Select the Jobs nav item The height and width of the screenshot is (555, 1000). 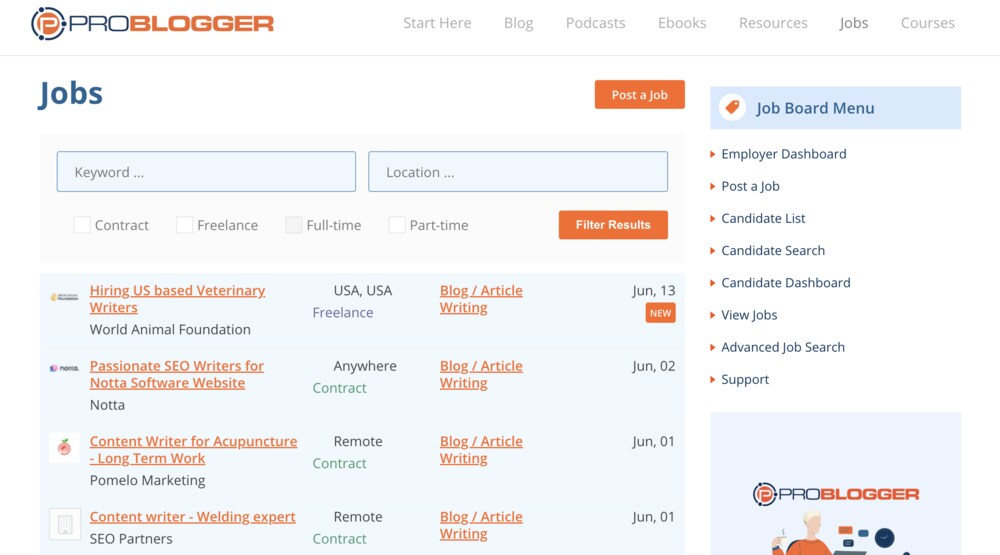tap(853, 23)
